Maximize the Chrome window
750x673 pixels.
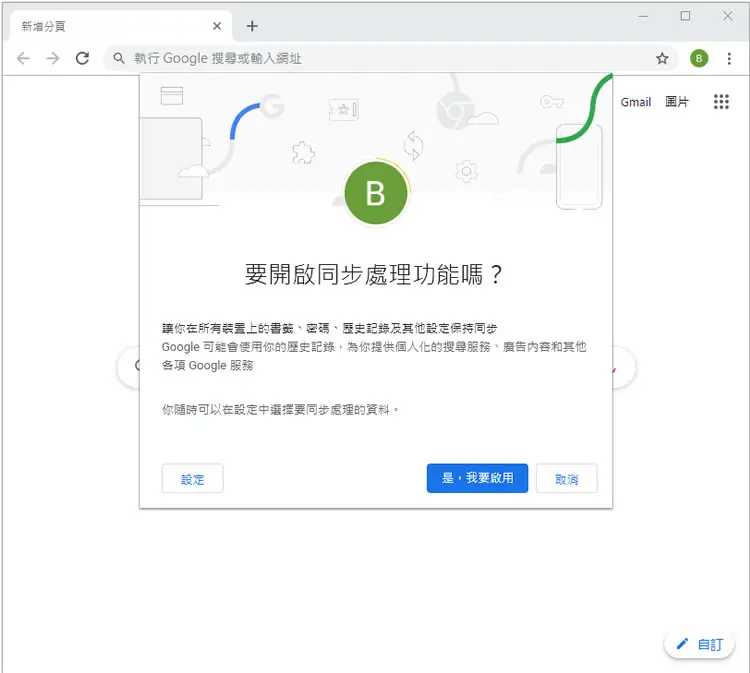(x=685, y=16)
